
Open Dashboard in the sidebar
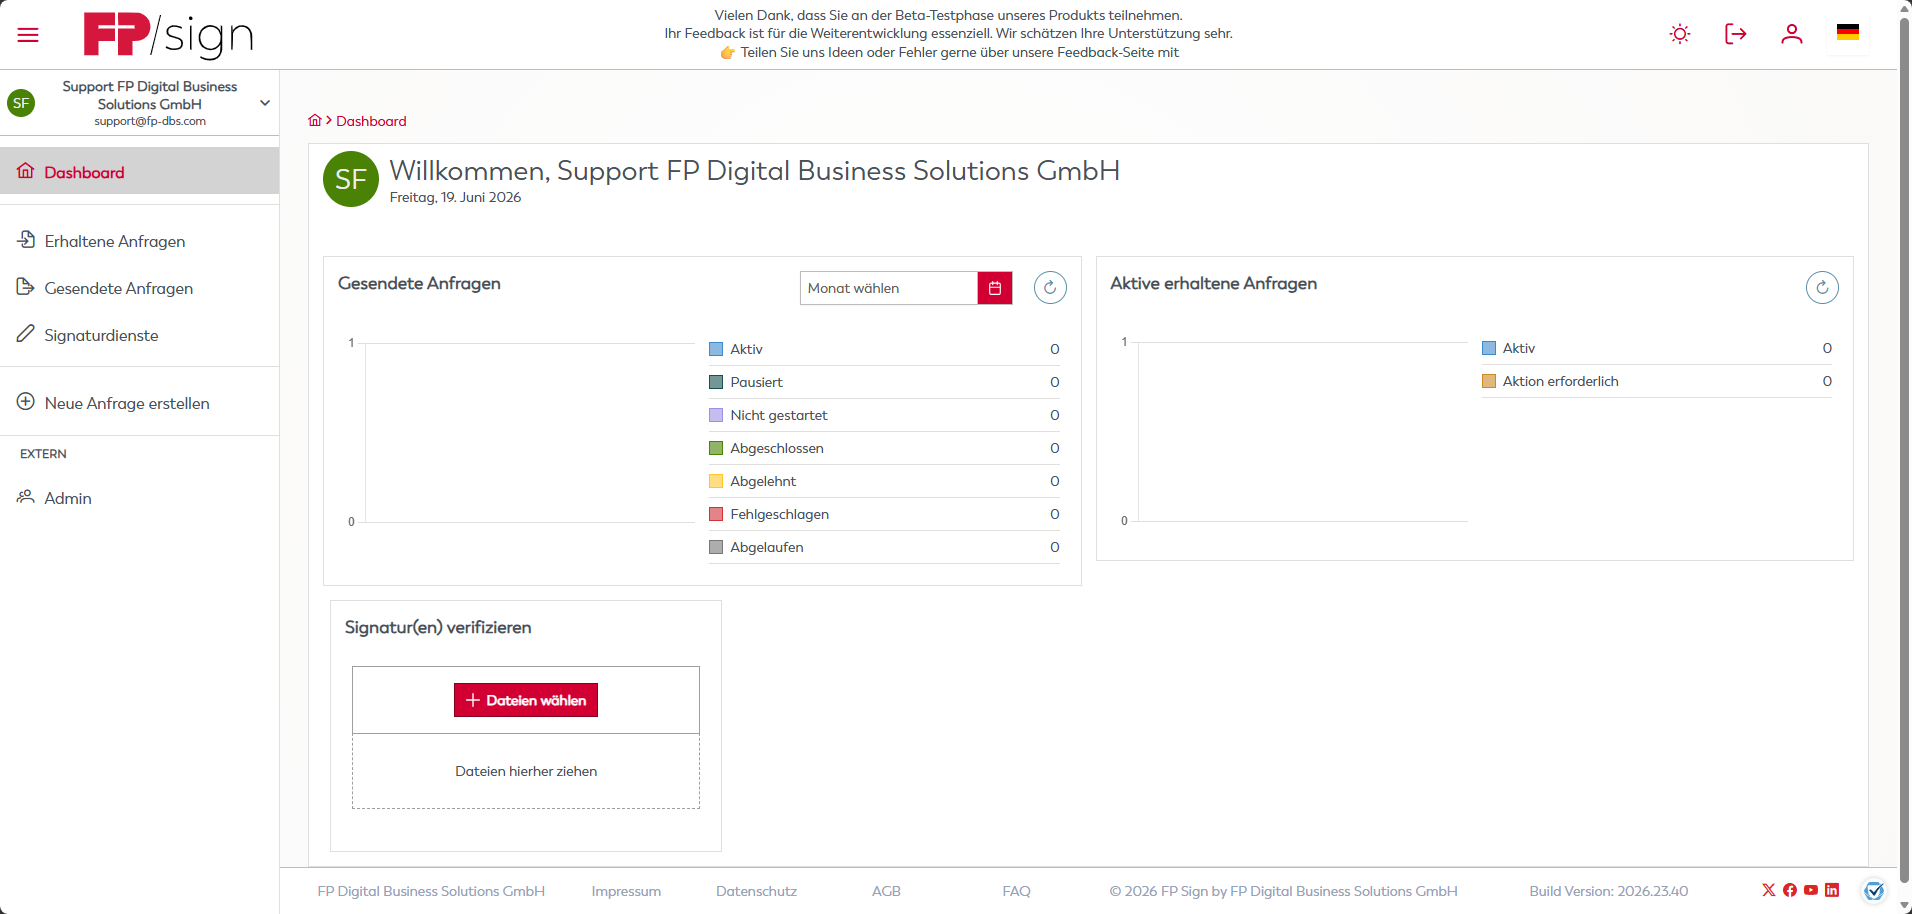click(x=139, y=172)
